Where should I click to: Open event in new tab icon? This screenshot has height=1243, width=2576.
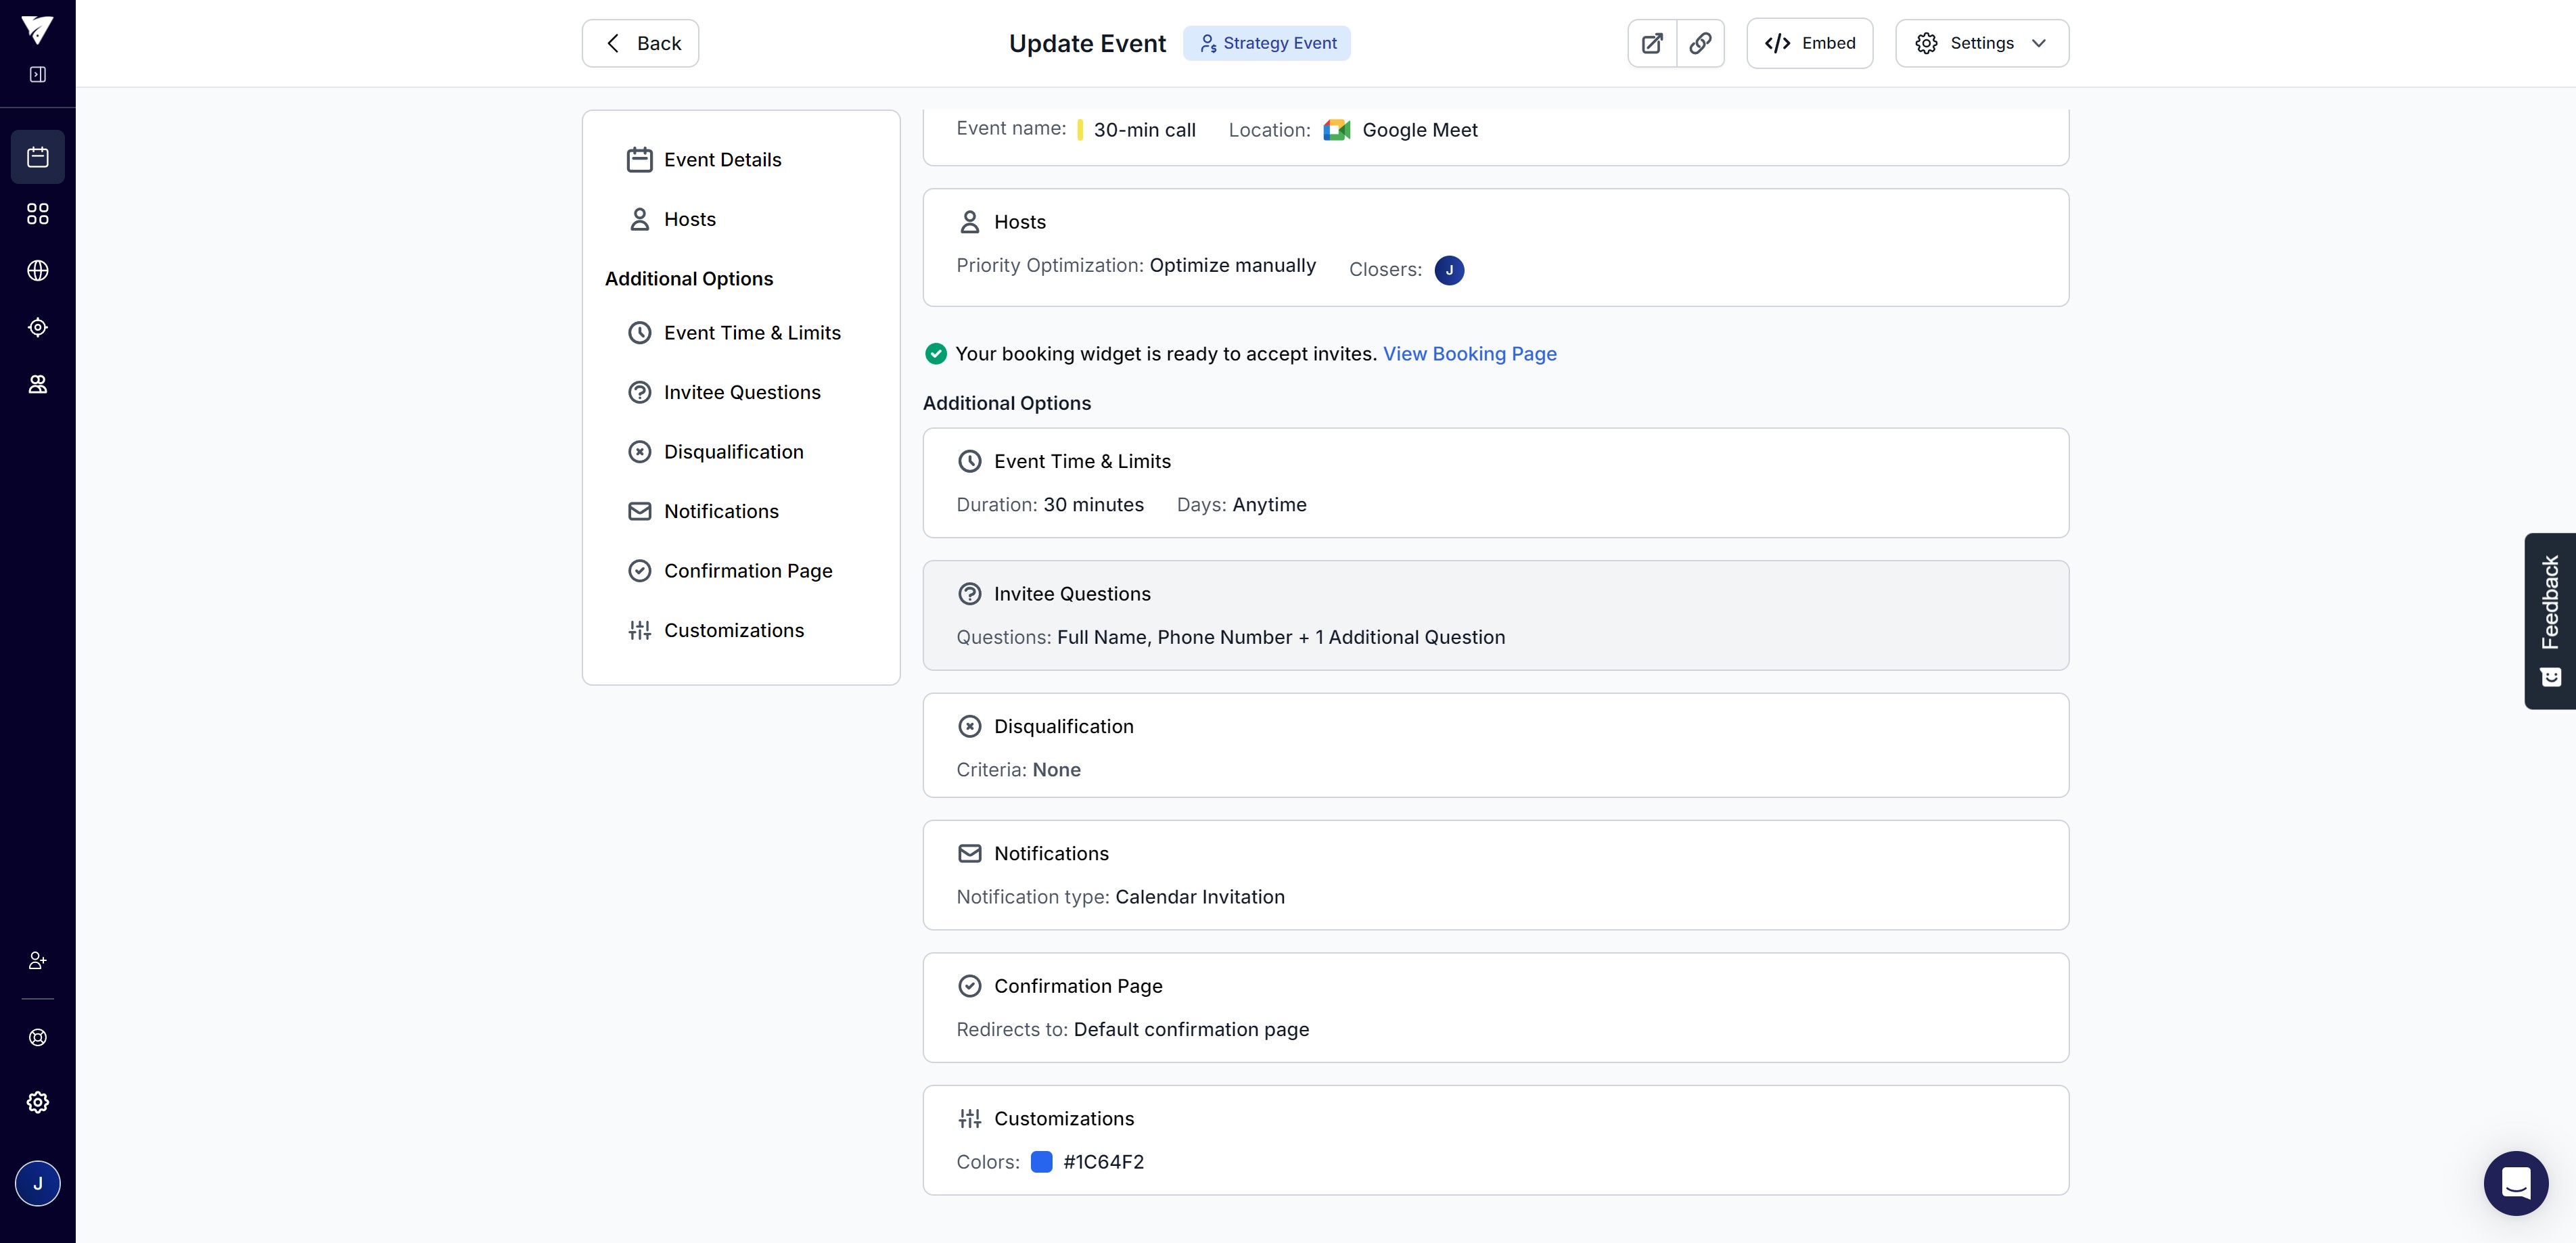[1652, 43]
